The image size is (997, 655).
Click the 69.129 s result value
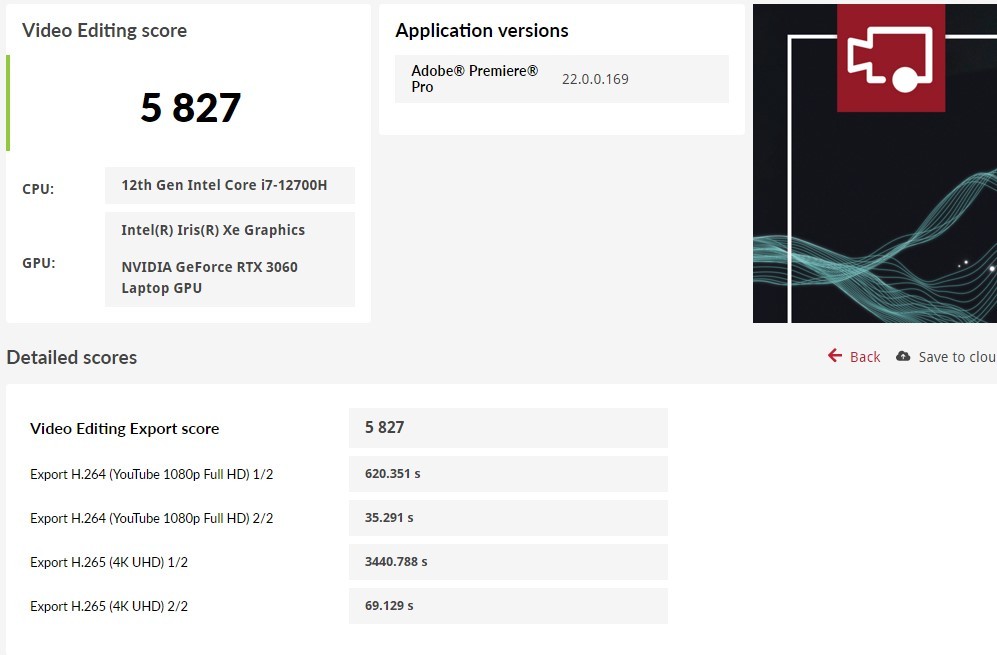tap(388, 605)
